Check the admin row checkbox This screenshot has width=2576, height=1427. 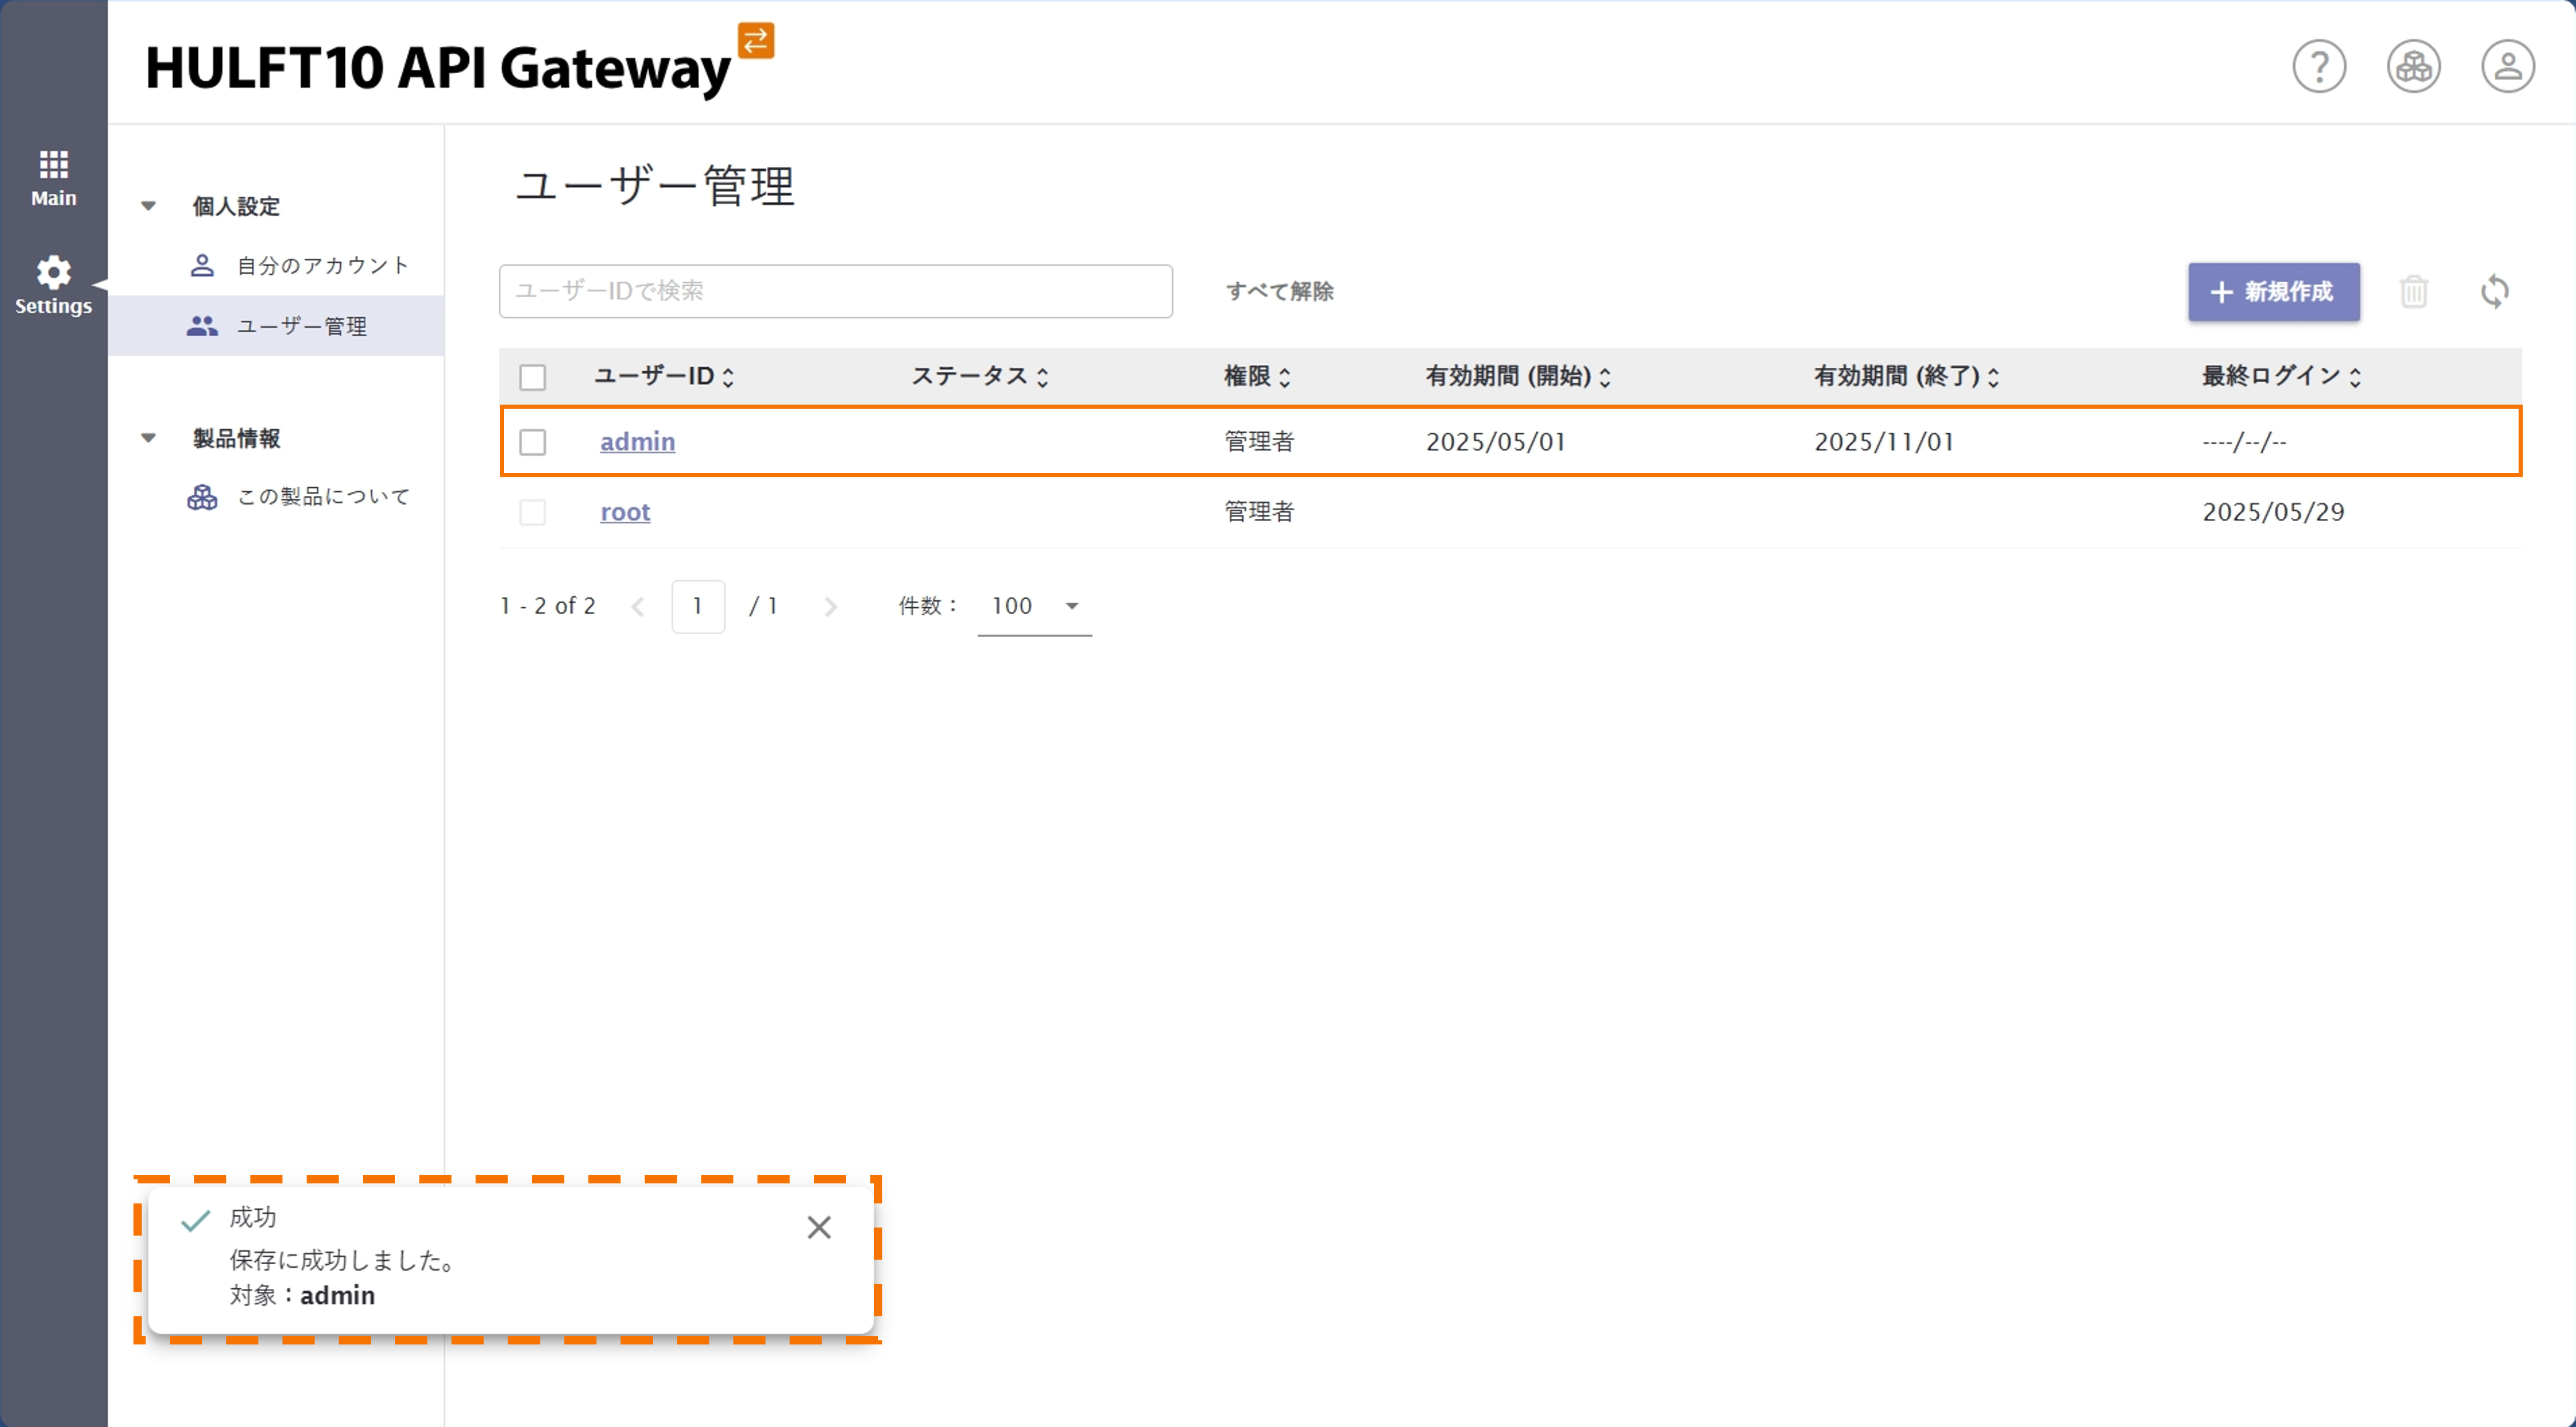[x=533, y=442]
